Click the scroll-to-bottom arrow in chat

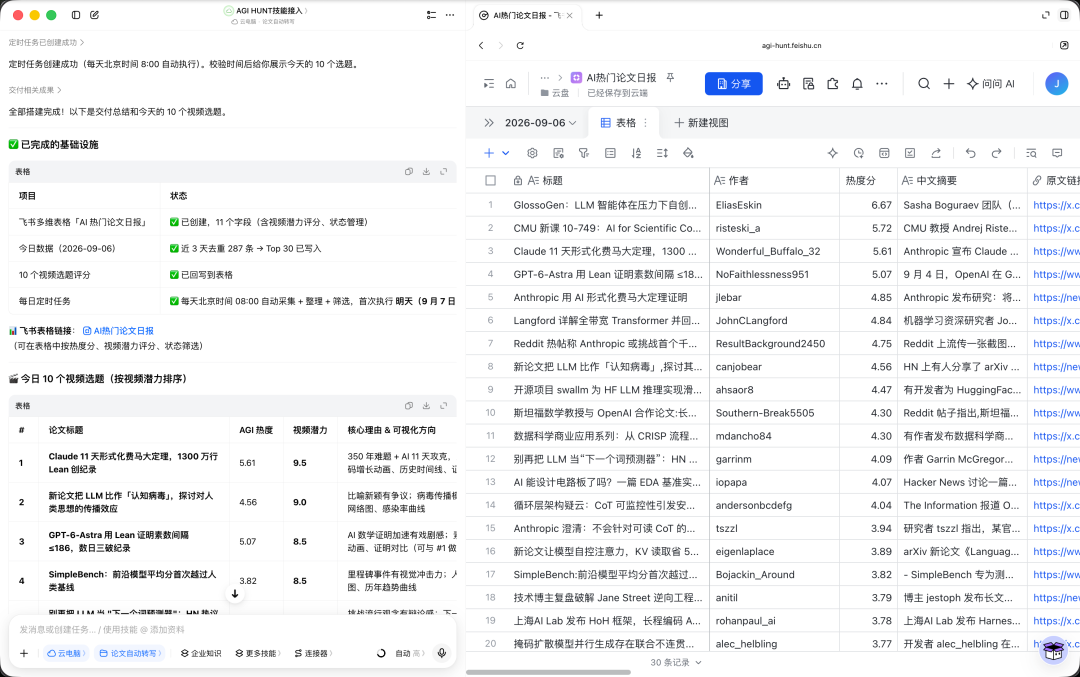(235, 594)
